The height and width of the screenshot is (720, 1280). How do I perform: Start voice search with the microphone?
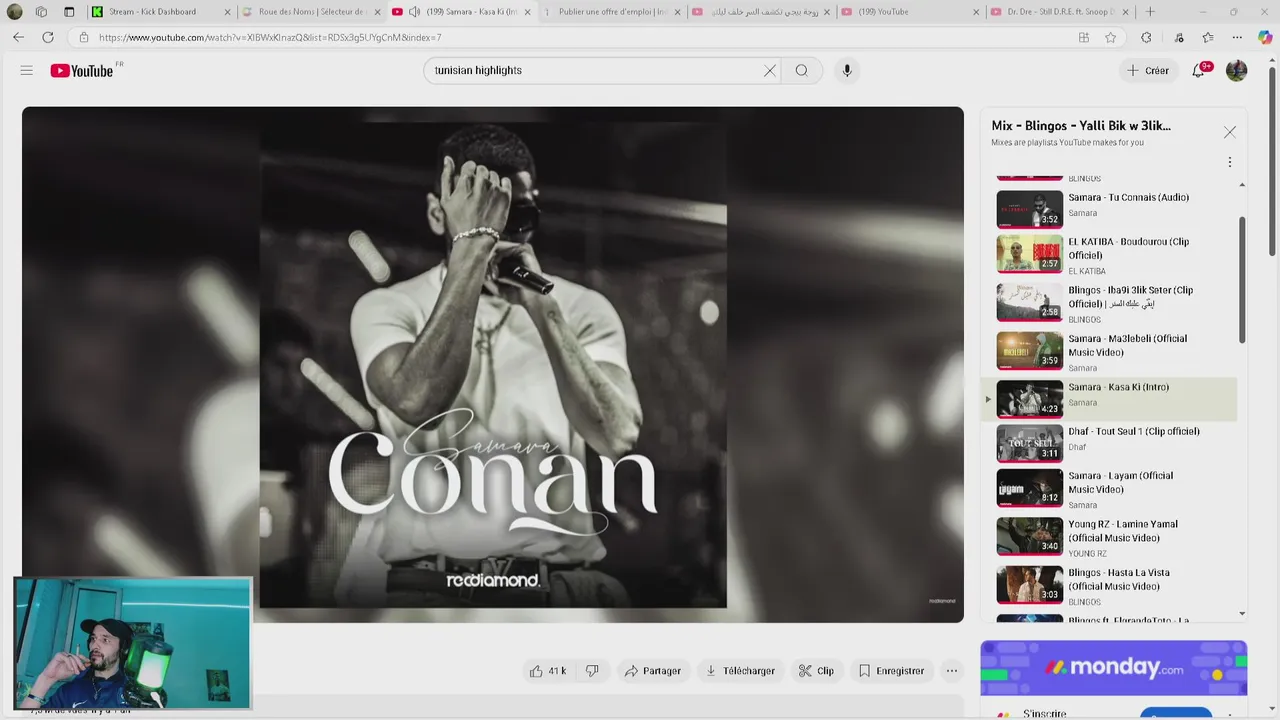847,71
